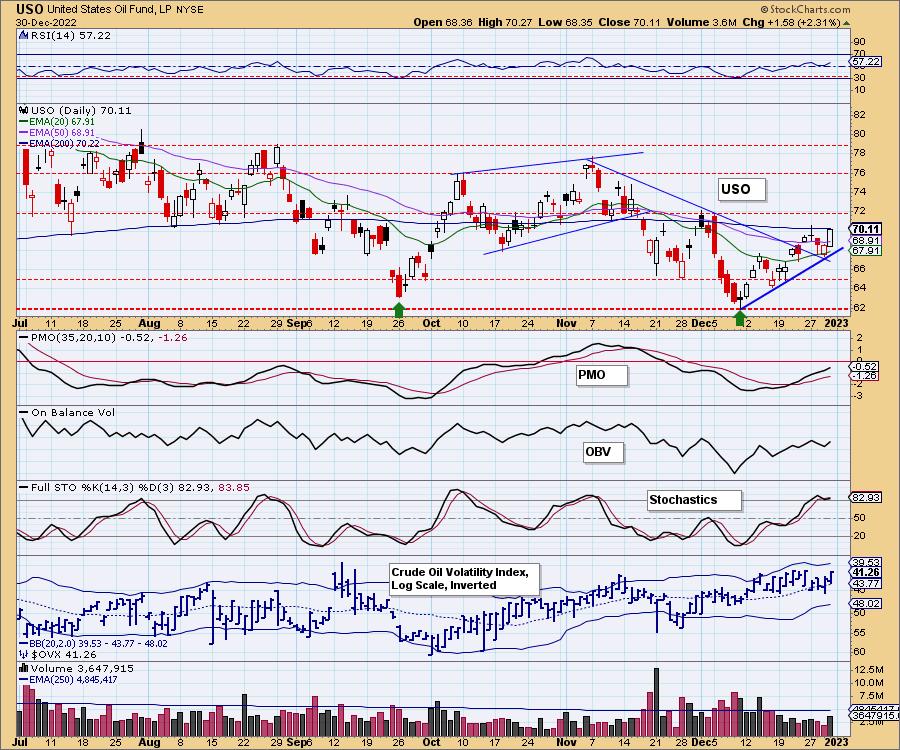This screenshot has height=750, width=900.
Task: Click the PMO annotation box
Action: [602, 375]
